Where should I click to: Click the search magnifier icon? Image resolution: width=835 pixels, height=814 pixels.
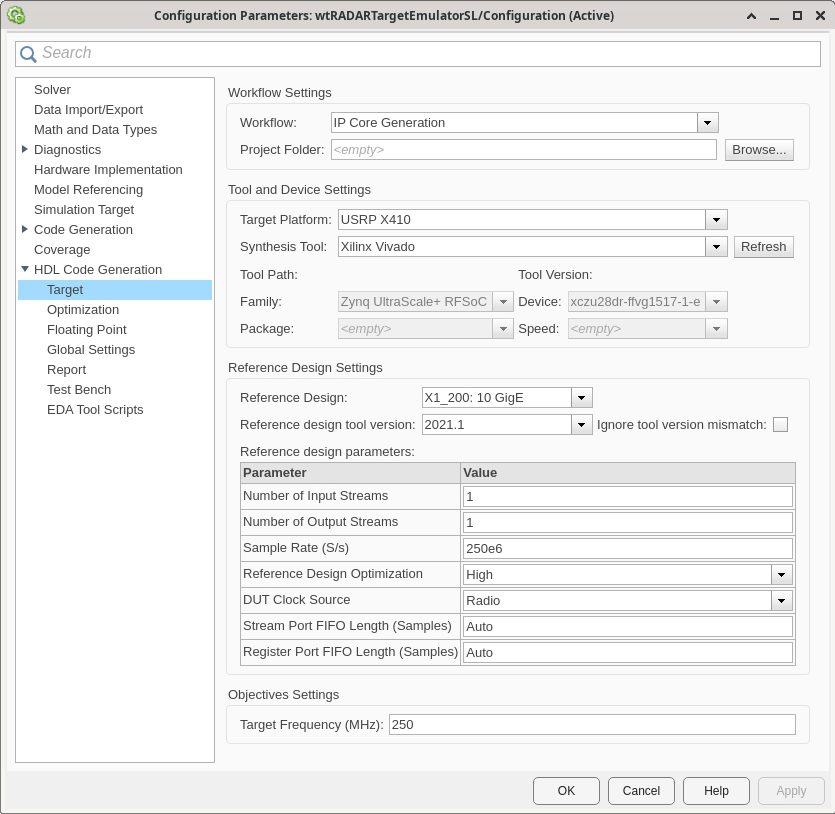coord(30,53)
